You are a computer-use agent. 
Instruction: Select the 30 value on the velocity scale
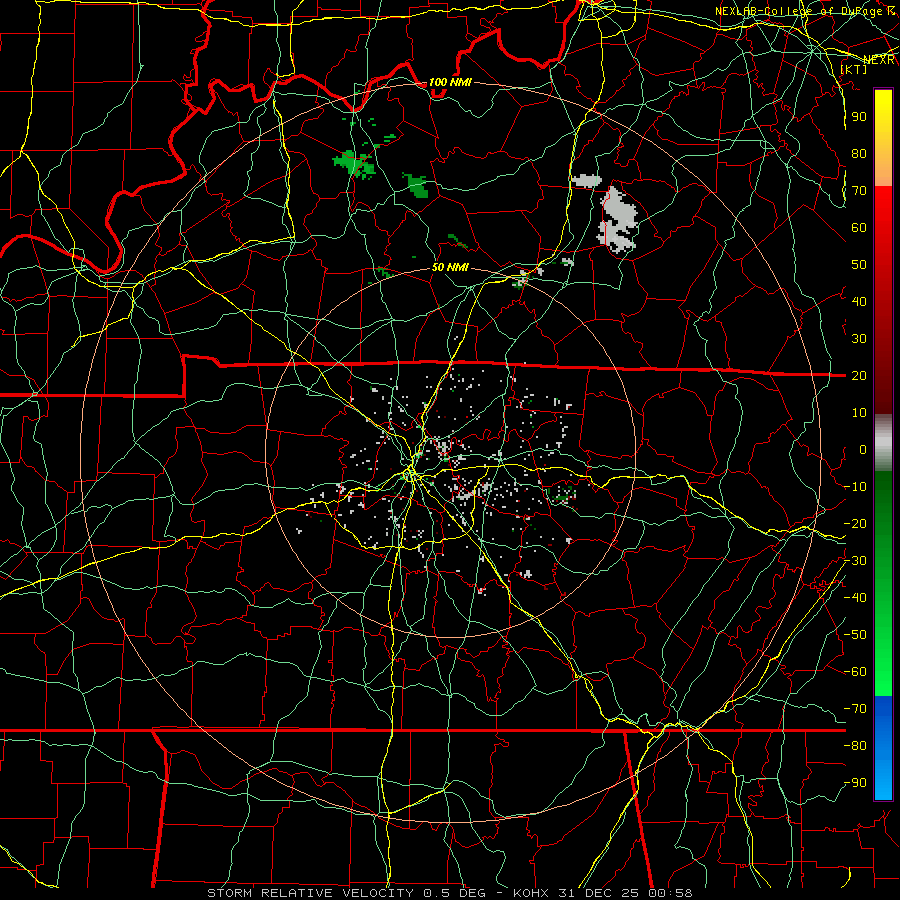pos(859,339)
